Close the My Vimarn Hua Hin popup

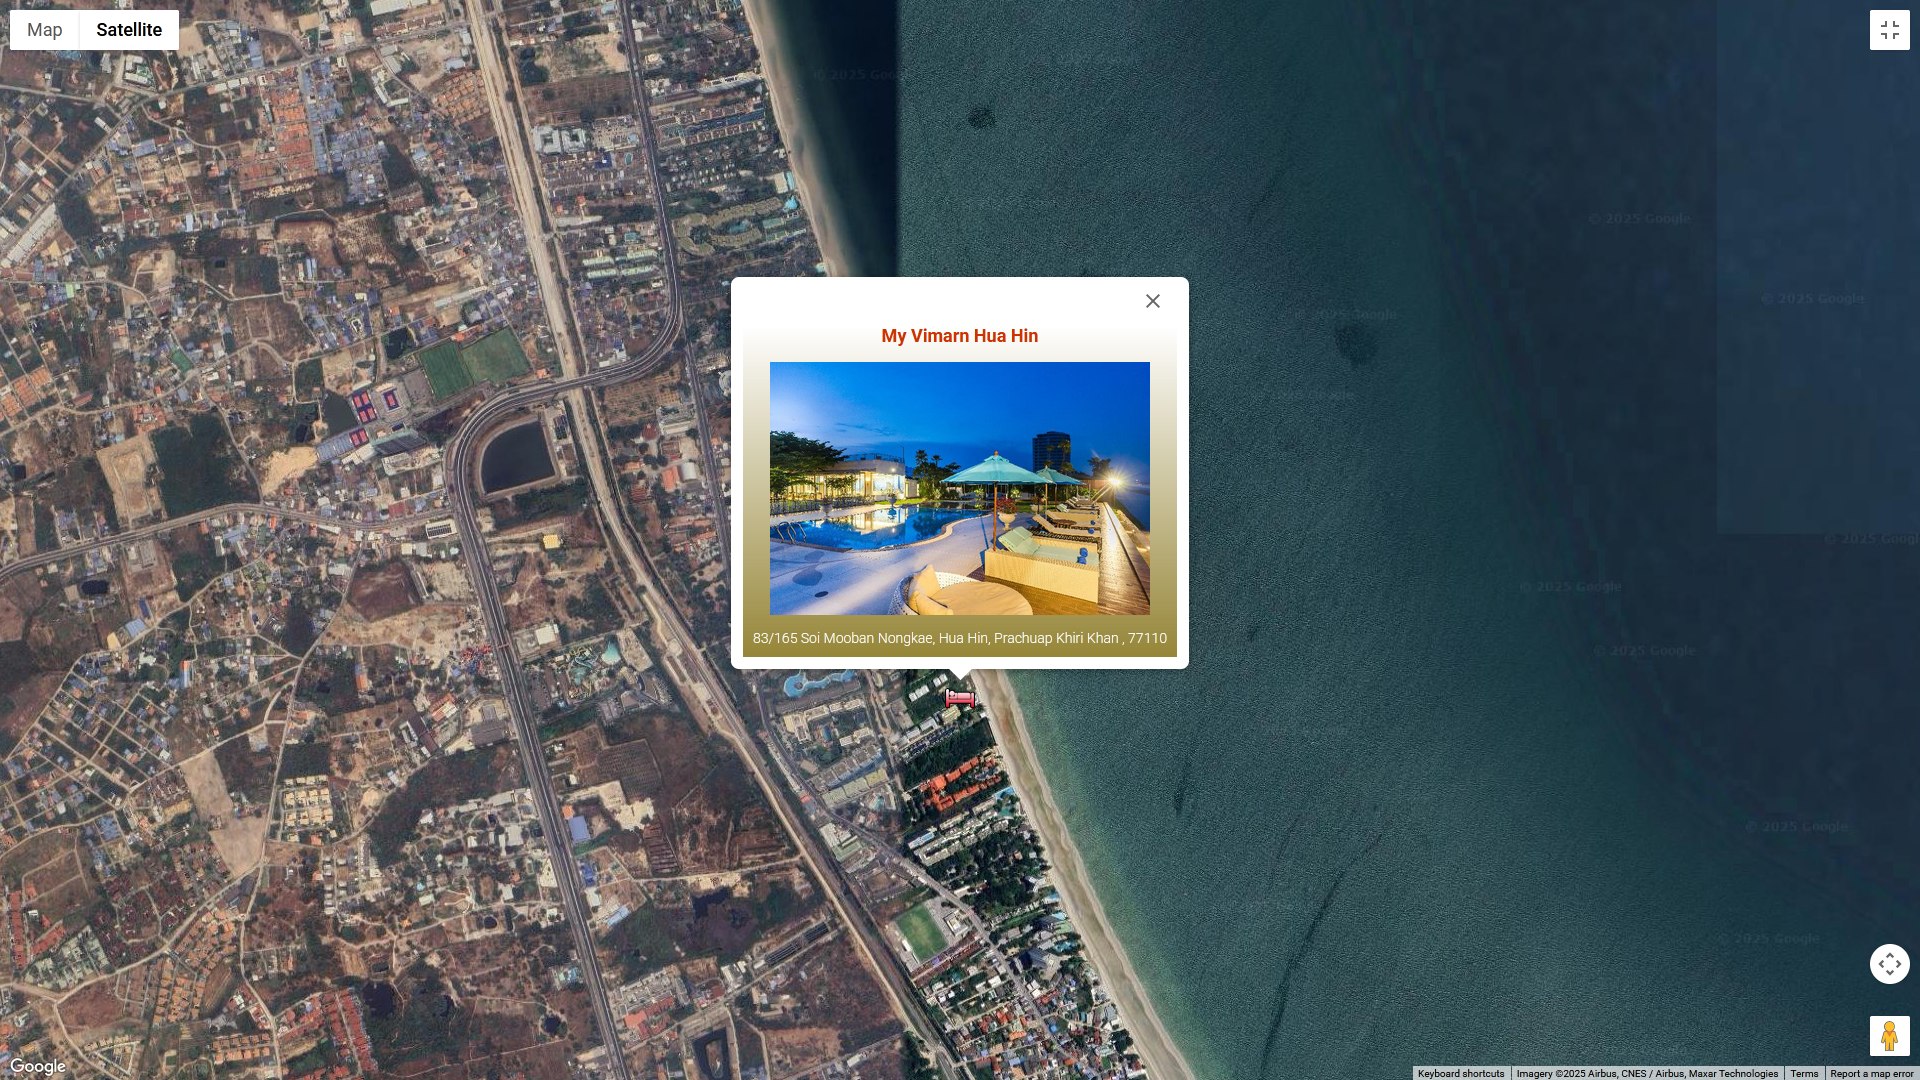[x=1152, y=301]
